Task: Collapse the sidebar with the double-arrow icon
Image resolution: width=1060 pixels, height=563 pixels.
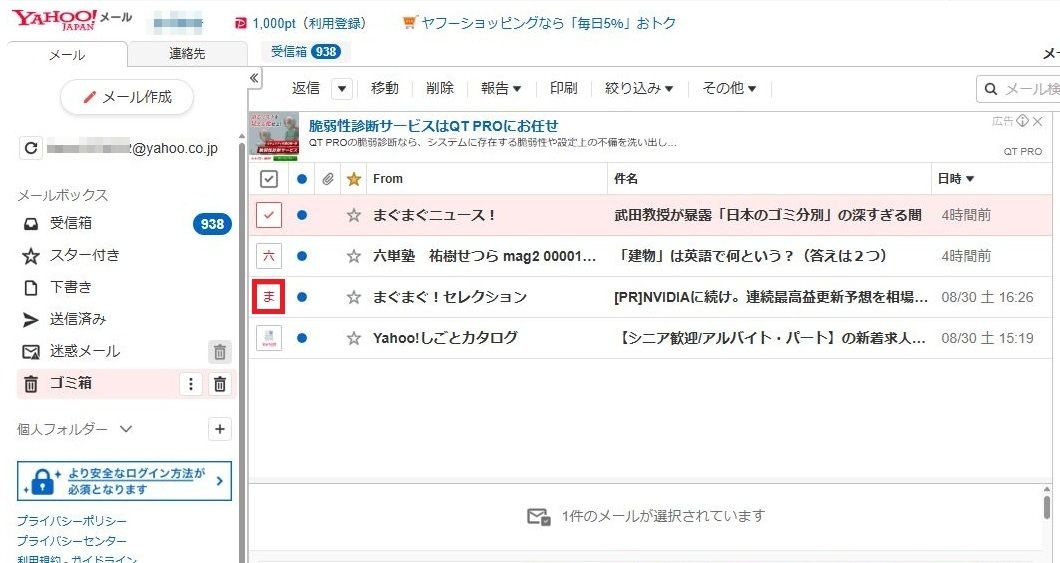Action: (254, 78)
